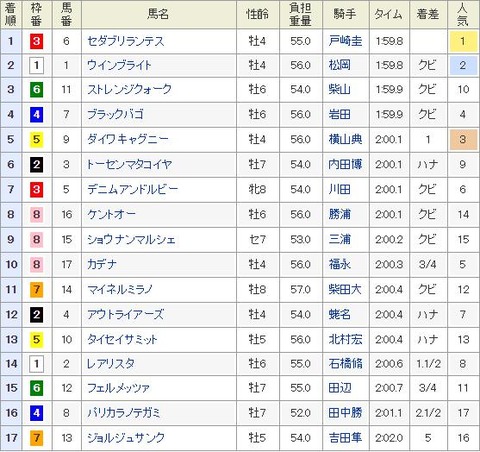Open horse link ウインブライト
This screenshot has width=480, height=452.
119,65
